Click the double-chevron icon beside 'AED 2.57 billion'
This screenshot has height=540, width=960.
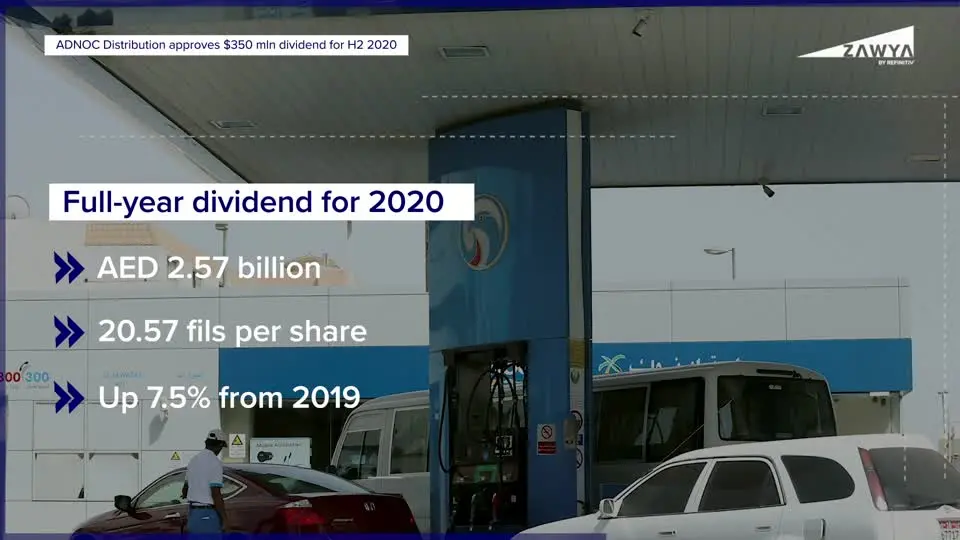69,268
